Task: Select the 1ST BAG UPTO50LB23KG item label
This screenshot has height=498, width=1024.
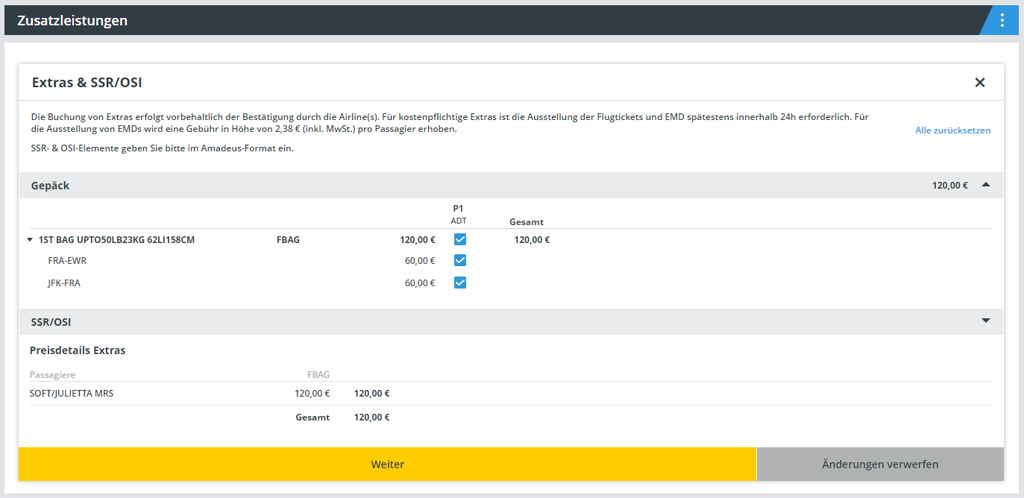Action: tap(116, 240)
